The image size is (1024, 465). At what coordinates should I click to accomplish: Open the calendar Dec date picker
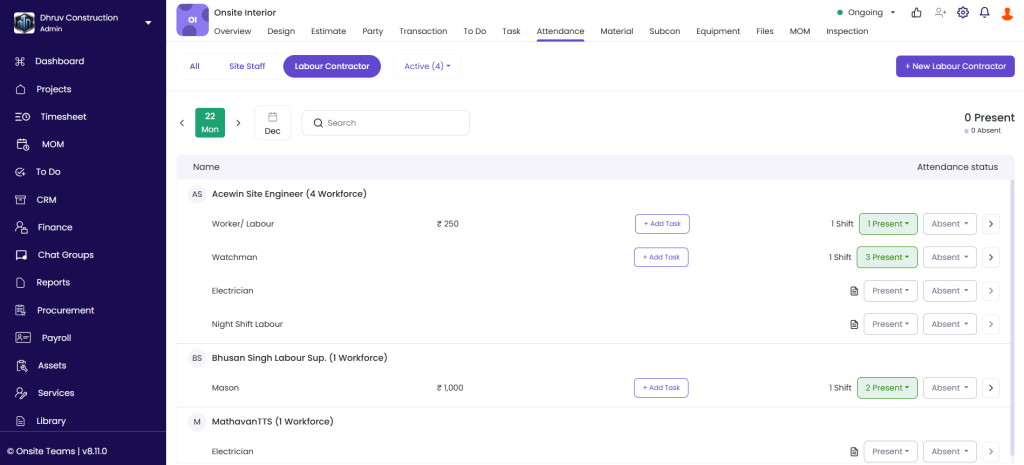click(x=272, y=123)
